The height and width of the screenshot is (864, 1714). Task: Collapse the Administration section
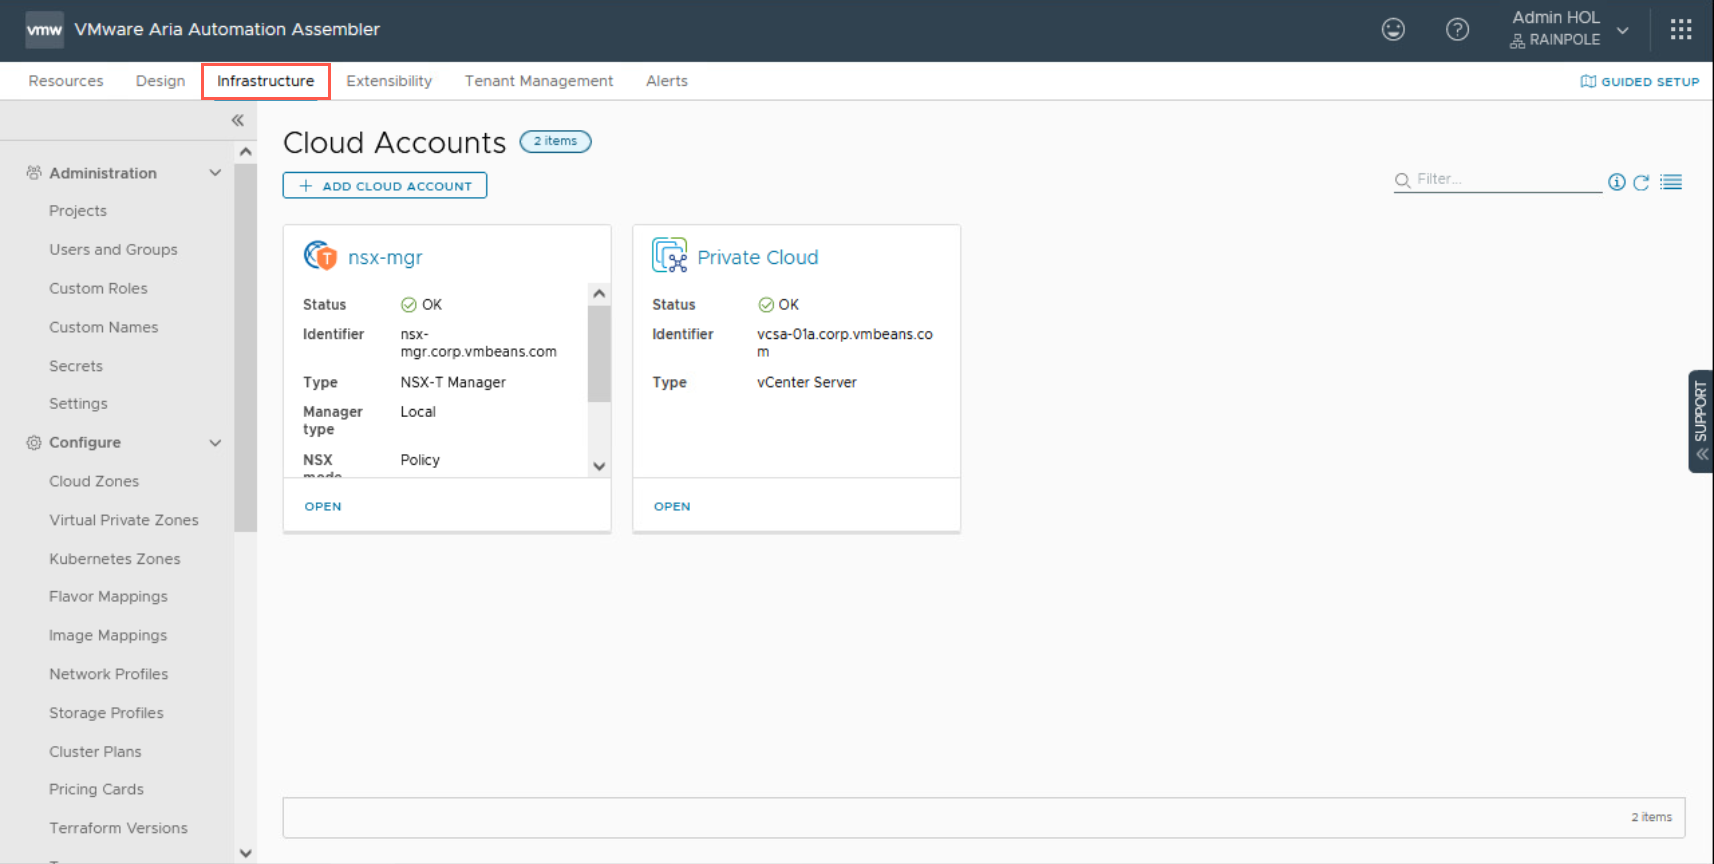click(215, 173)
